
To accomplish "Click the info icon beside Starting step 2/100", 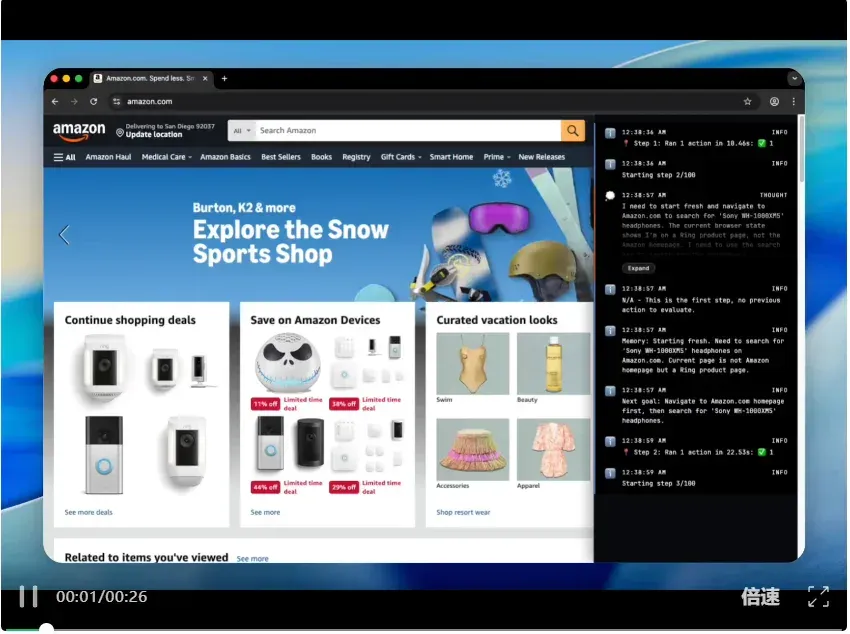I will 610,164.
